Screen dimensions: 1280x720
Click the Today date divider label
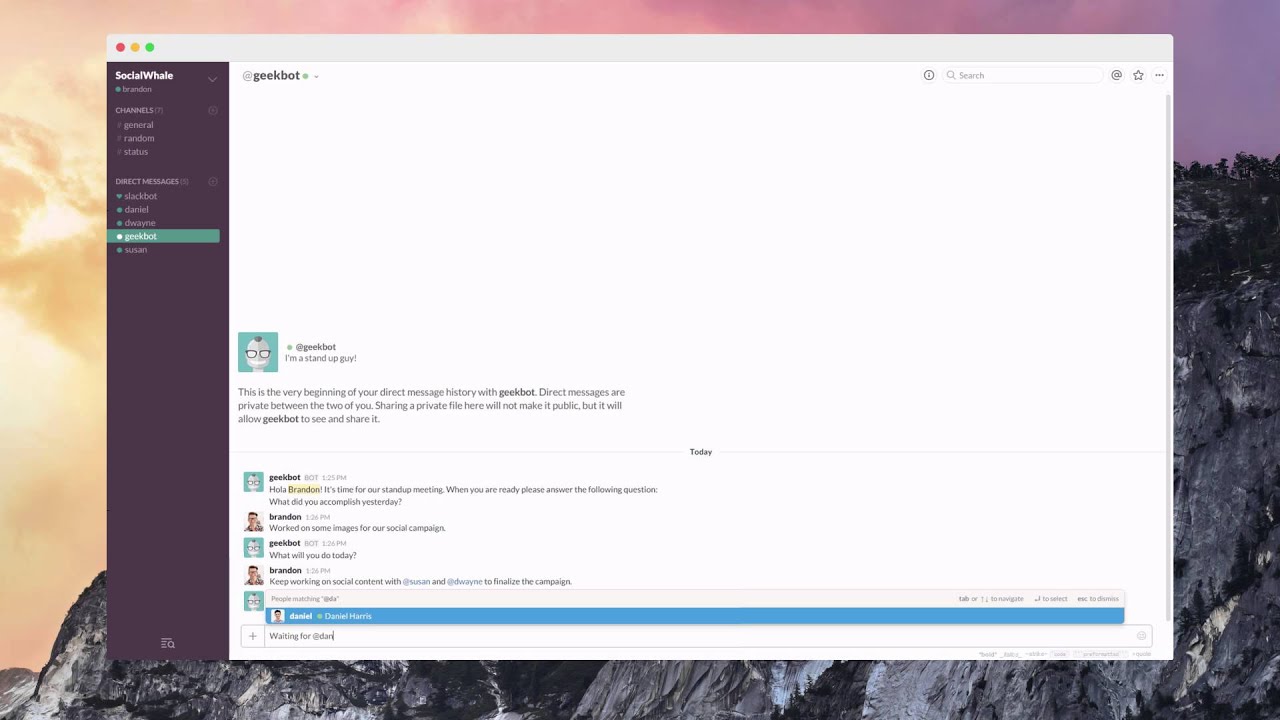click(x=701, y=452)
